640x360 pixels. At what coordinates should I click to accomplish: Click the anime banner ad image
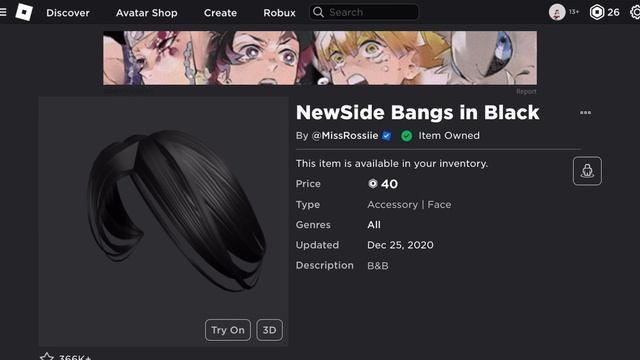click(320, 58)
